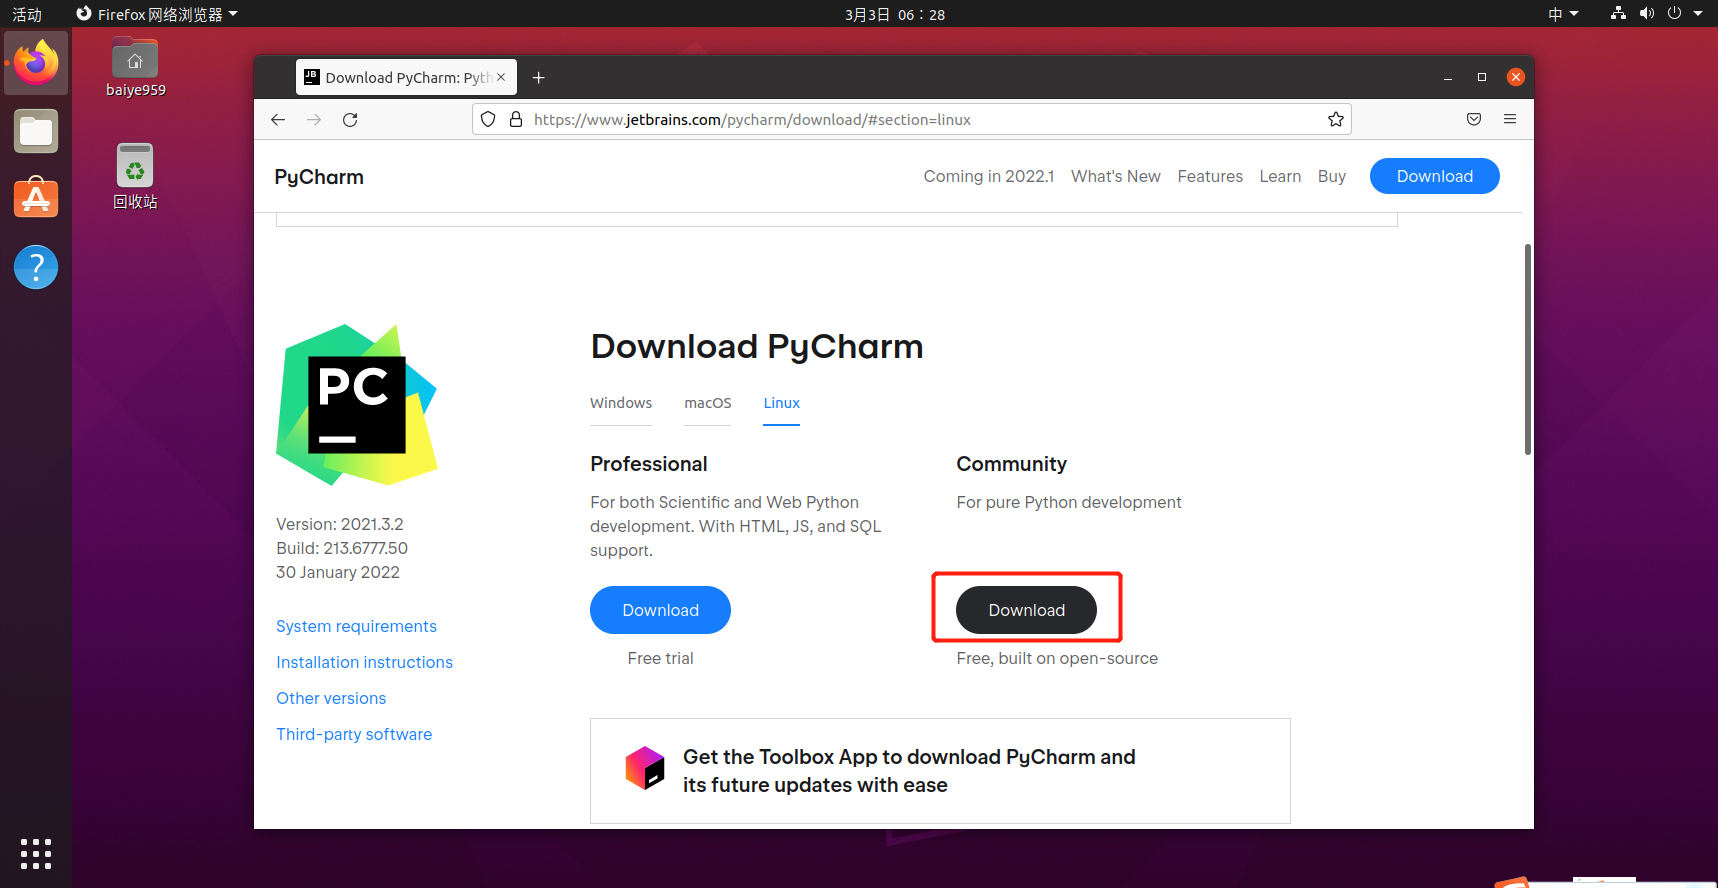Launch Ubuntu Software from the dock
Viewport: 1718px width, 888px height.
point(36,198)
